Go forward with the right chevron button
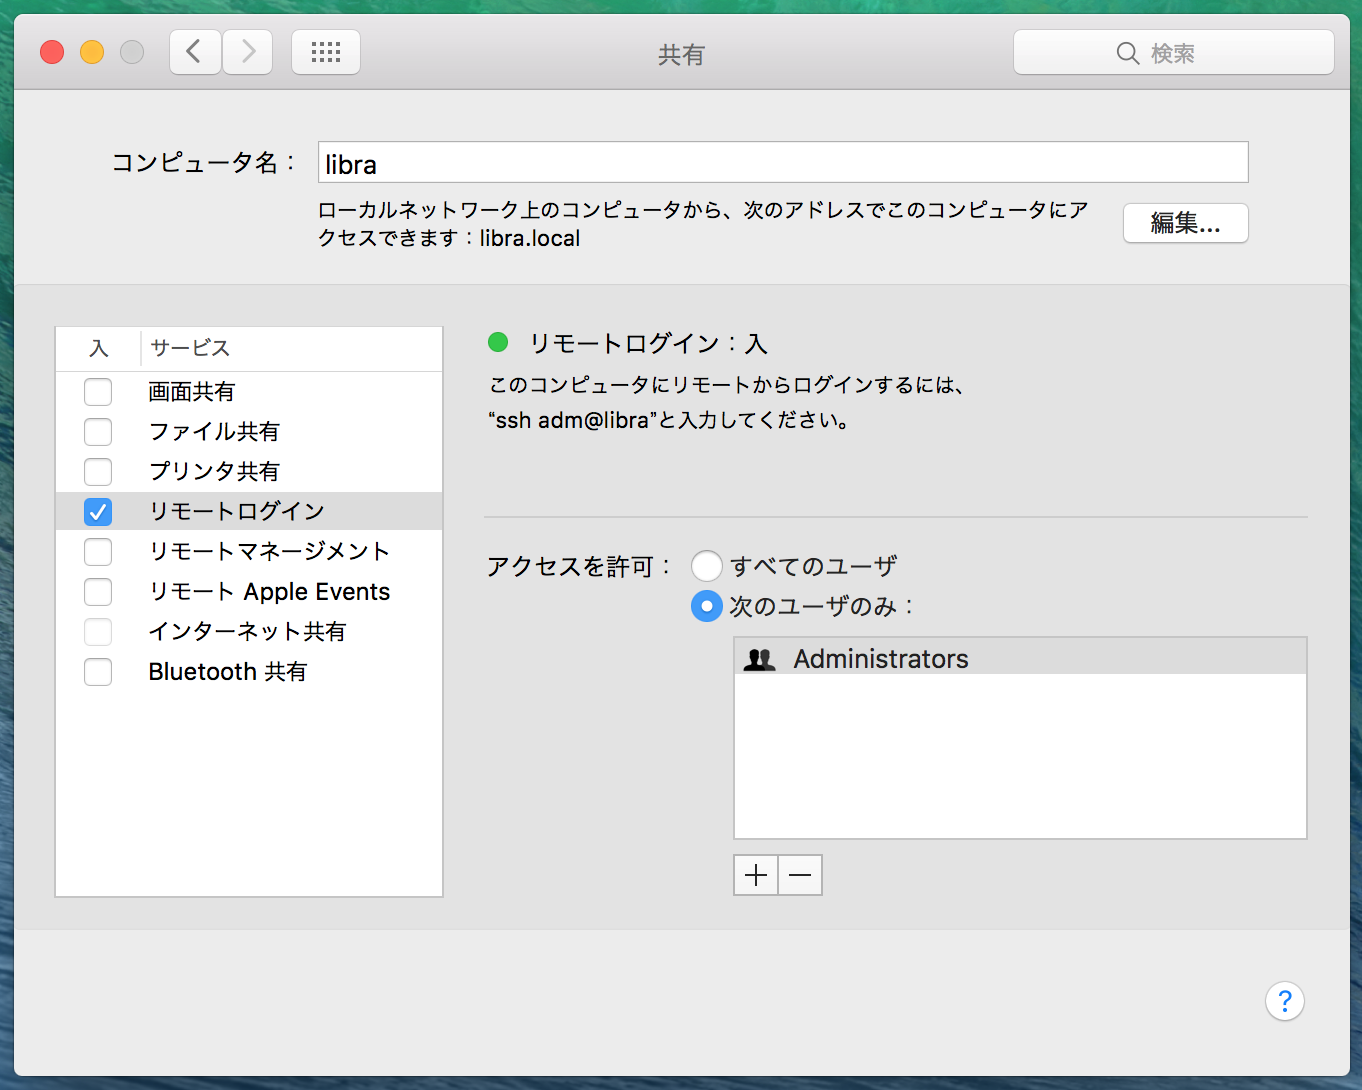The width and height of the screenshot is (1362, 1090). [248, 52]
